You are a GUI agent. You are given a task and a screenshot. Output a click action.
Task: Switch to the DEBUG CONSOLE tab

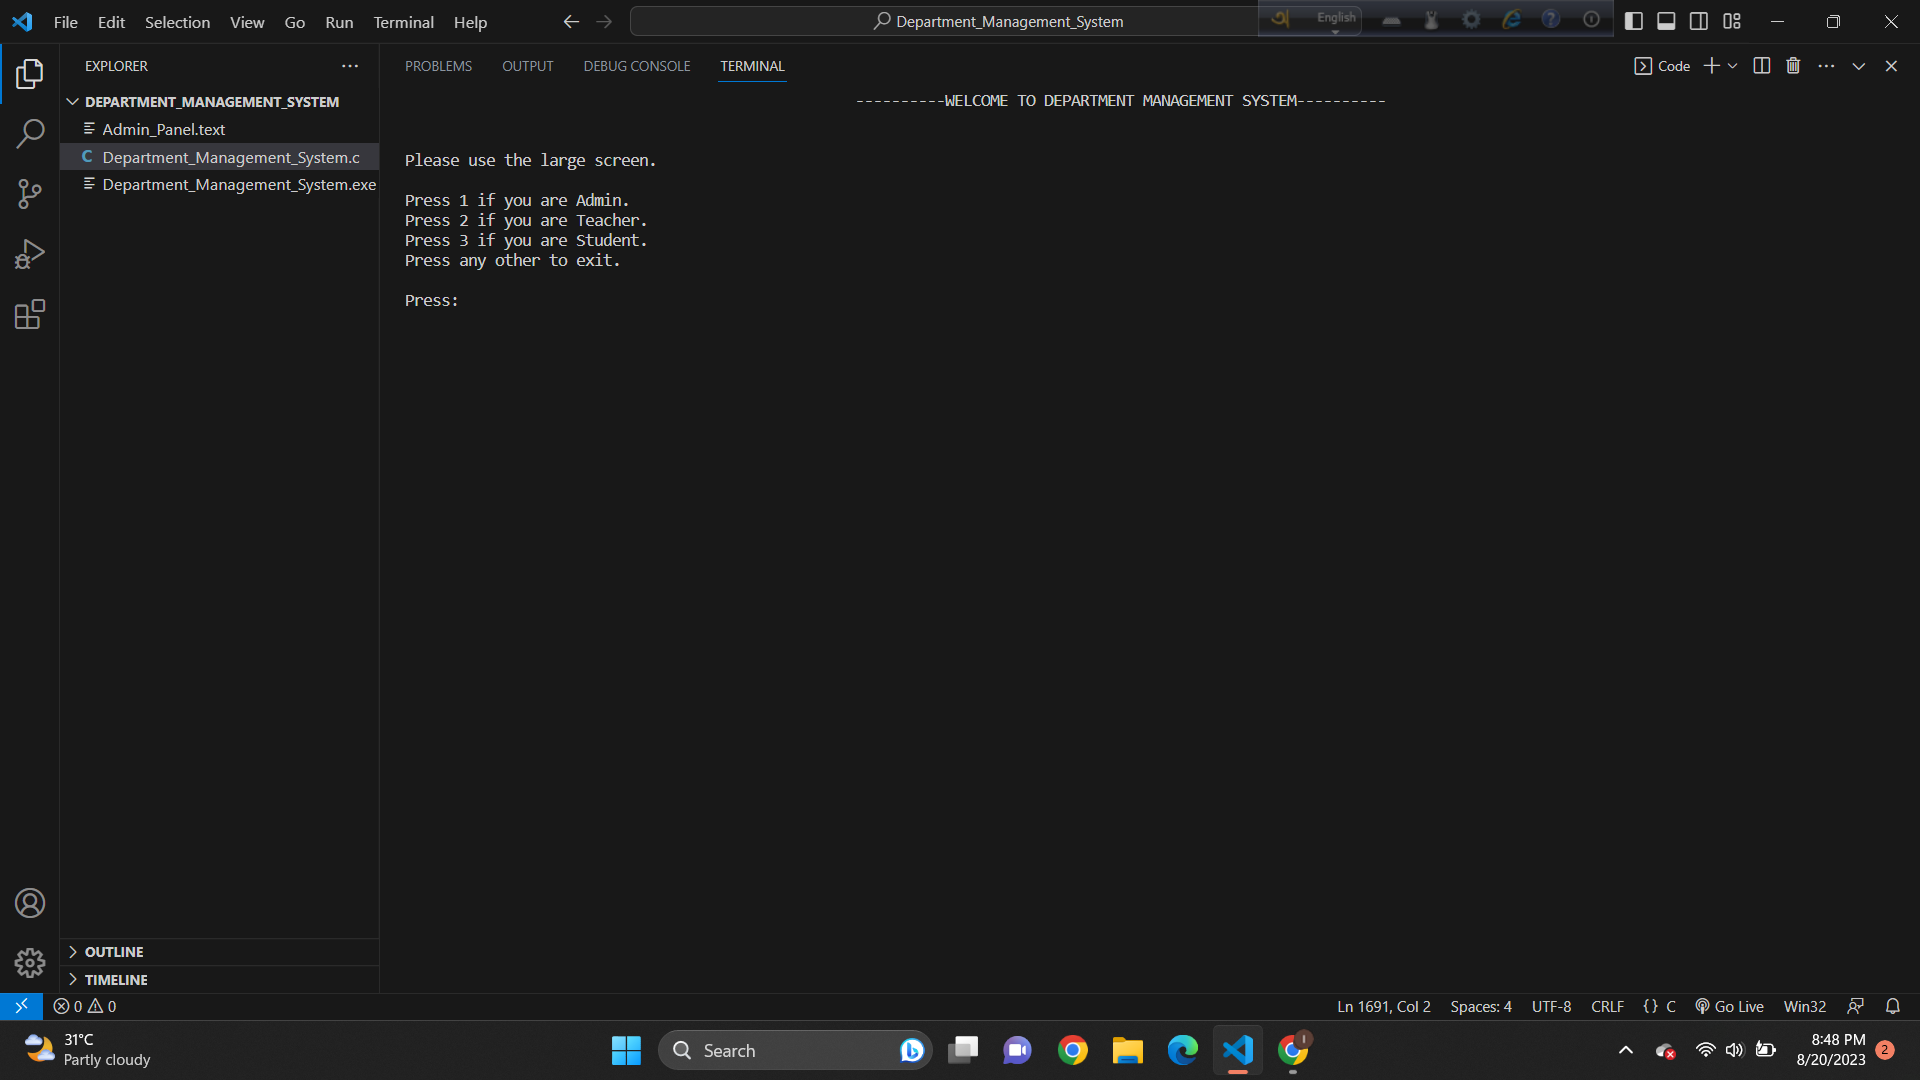(636, 65)
